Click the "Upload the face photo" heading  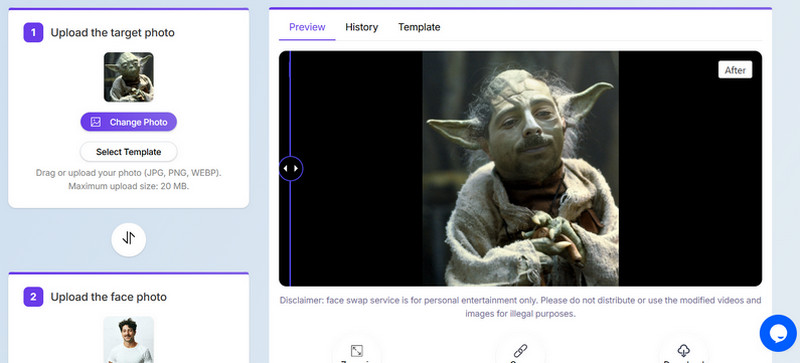tap(109, 297)
